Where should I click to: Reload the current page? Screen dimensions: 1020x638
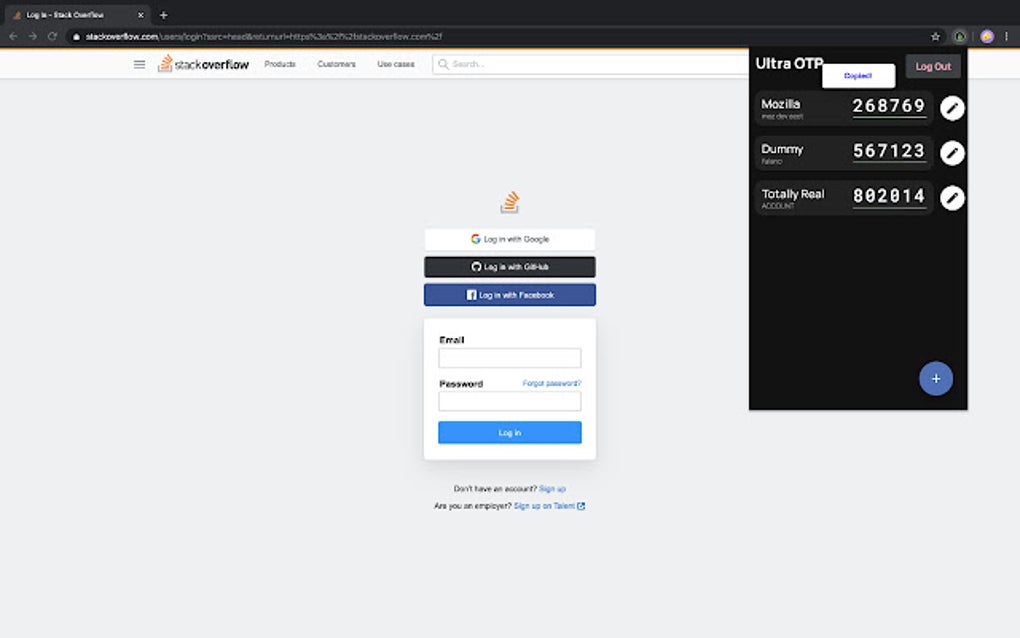coord(53,36)
